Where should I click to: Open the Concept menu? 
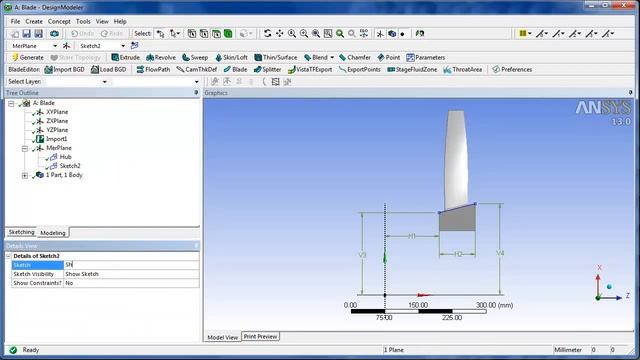(x=59, y=21)
